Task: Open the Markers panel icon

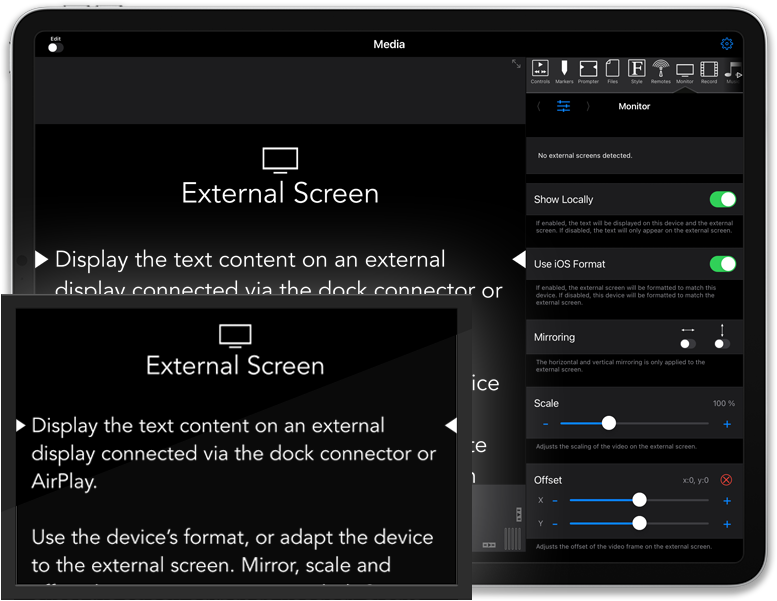Action: pyautogui.click(x=564, y=71)
